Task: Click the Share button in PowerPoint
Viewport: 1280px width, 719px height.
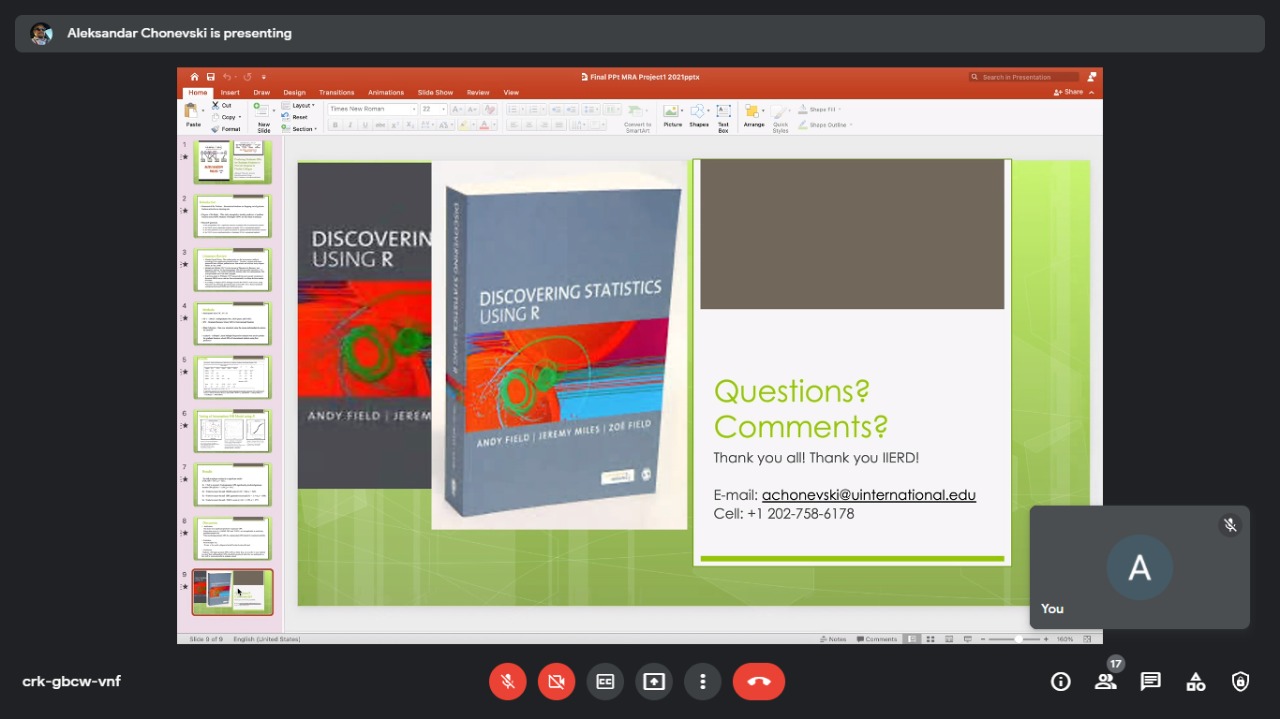Action: [x=1069, y=92]
